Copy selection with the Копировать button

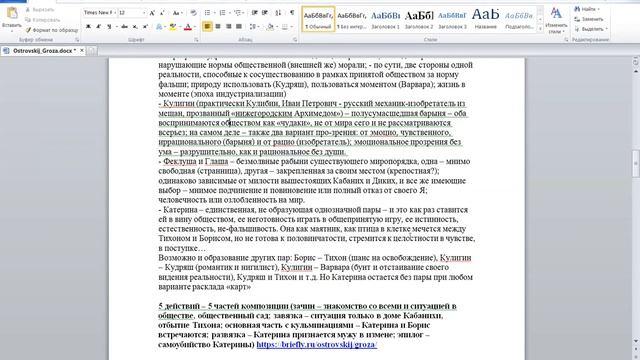coord(42,20)
